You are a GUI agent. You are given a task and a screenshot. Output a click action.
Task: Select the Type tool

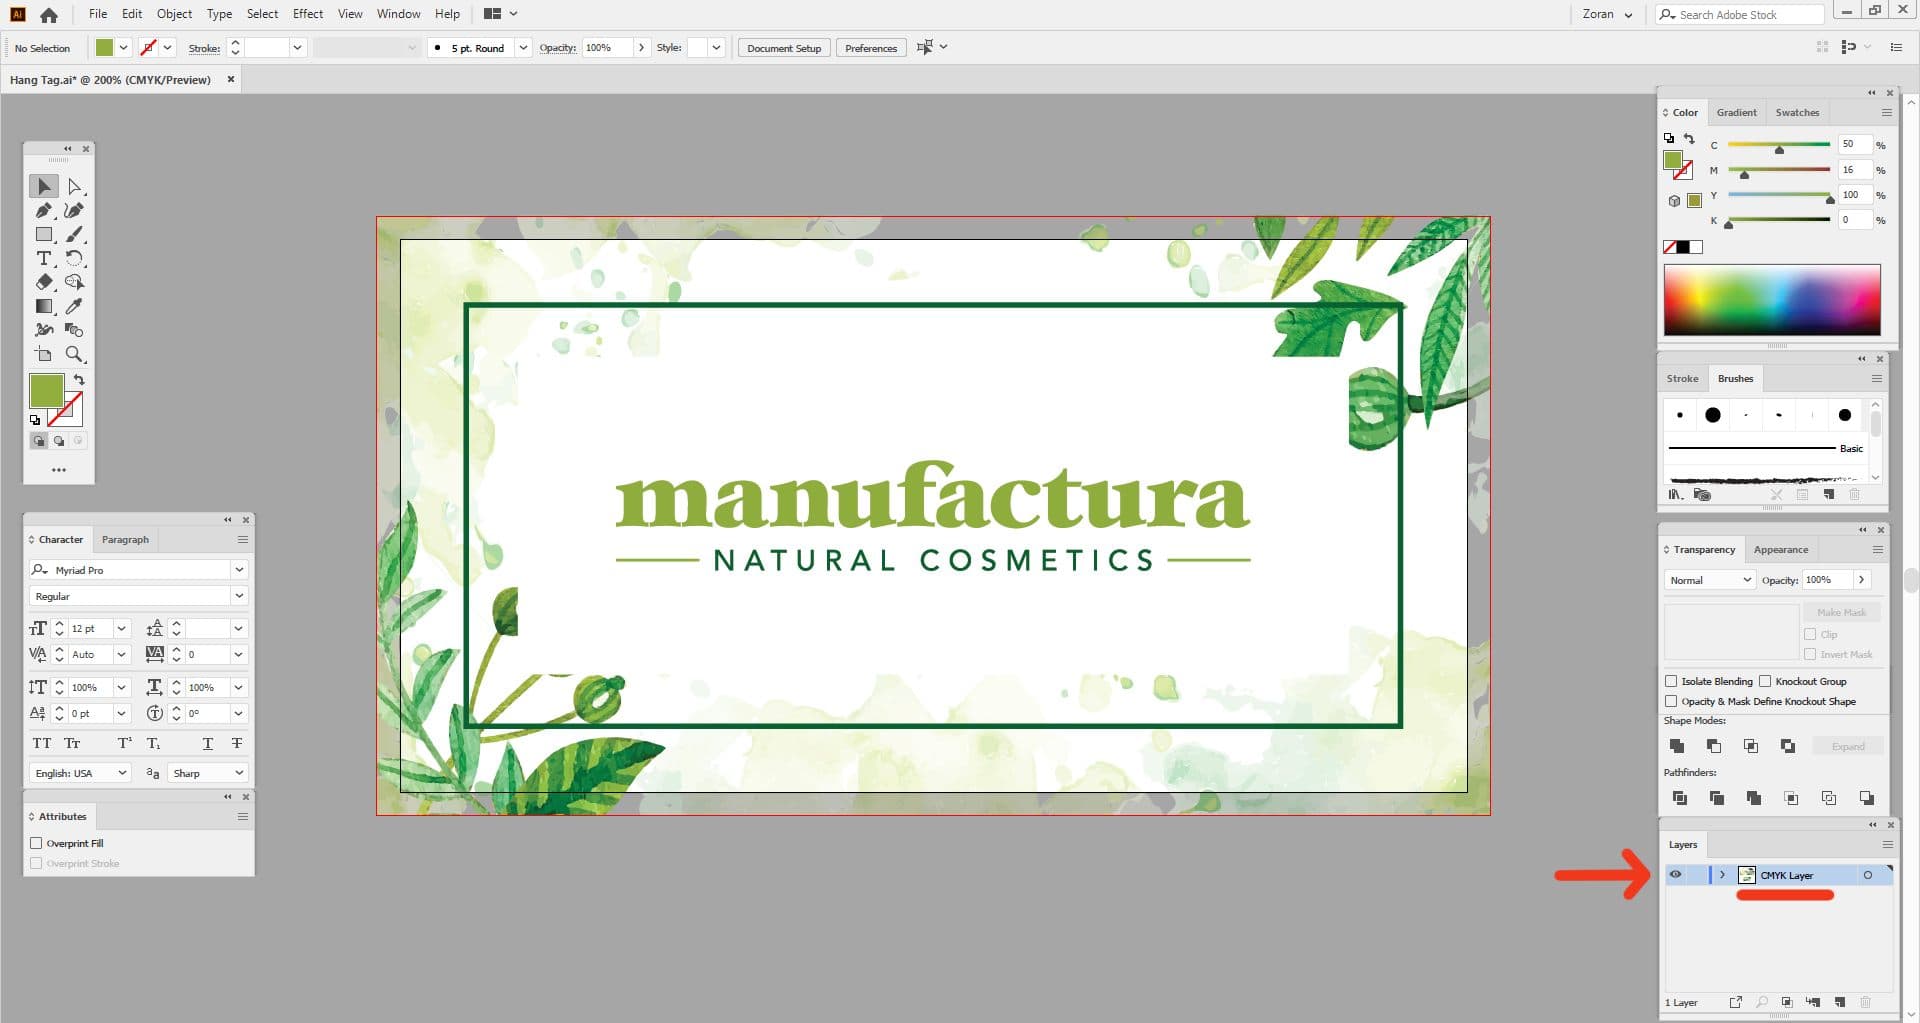click(44, 258)
